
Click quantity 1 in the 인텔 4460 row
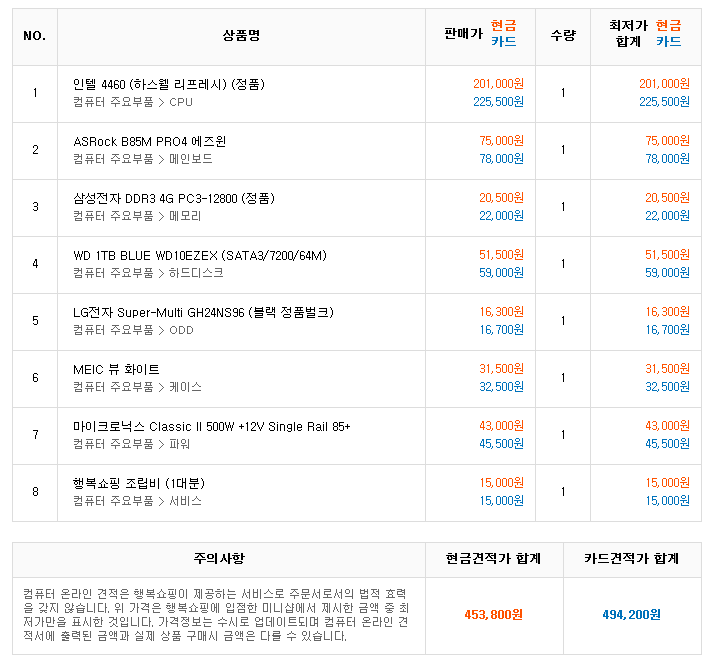563,93
